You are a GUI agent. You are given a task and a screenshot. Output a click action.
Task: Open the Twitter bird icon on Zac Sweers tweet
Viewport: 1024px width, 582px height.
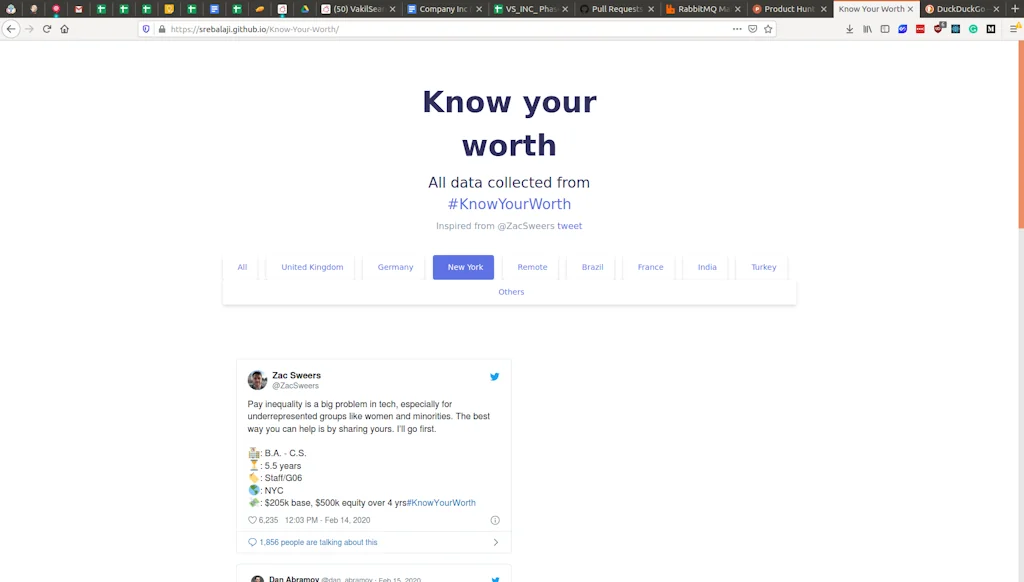click(x=494, y=377)
